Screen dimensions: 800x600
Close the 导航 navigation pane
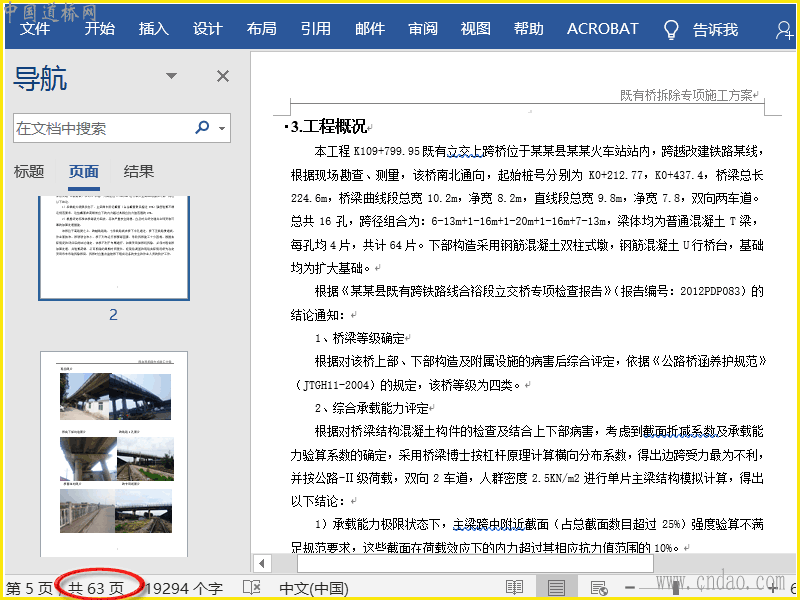point(223,76)
